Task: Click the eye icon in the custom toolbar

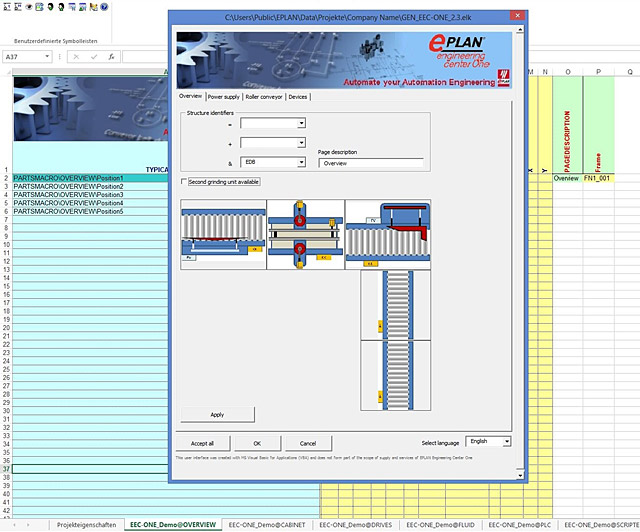Action: (29, 7)
